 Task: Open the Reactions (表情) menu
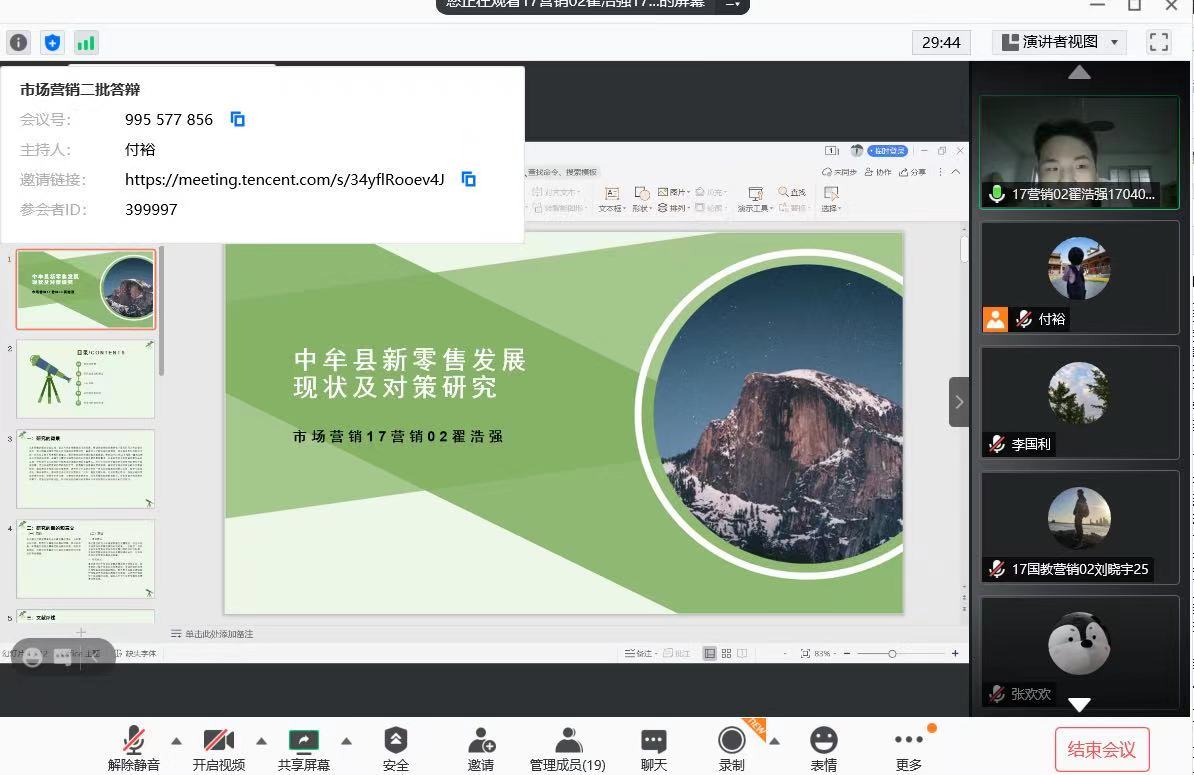823,748
